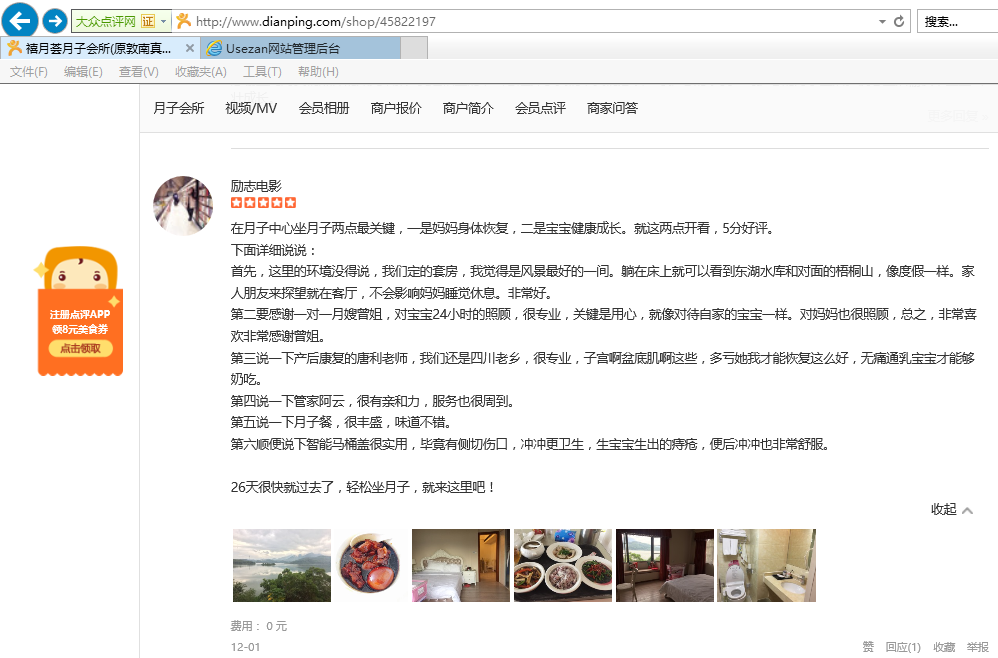The width and height of the screenshot is (998, 658).
Task: Open the 工具(T) menu
Action: (x=262, y=72)
